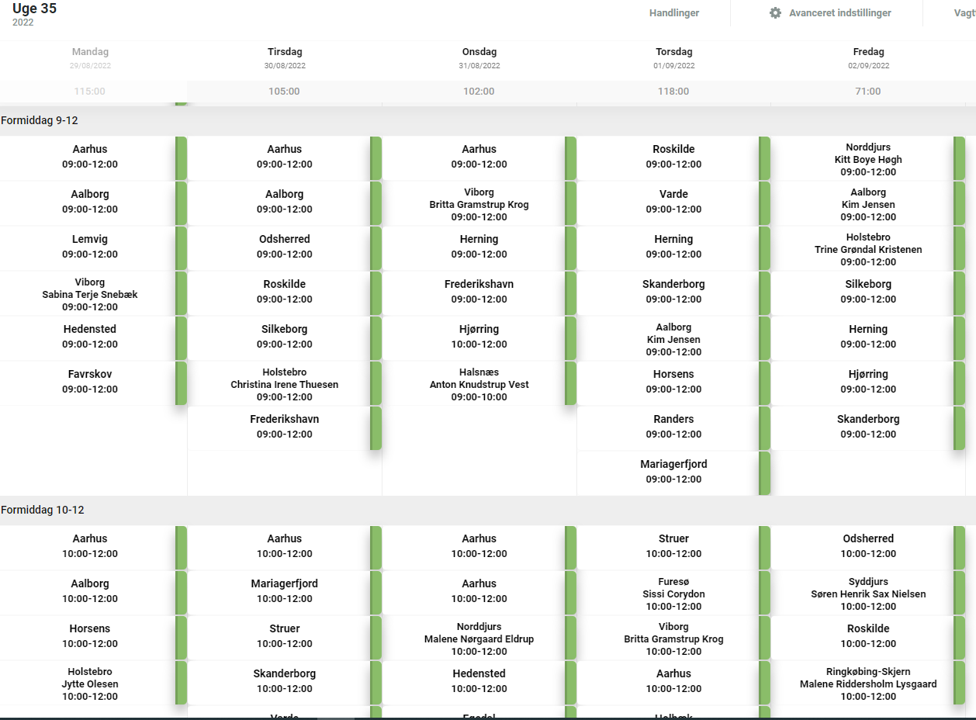Viewport: 976px width, 720px height.
Task: Collapse the Formiddag 10-12 section header
Action: pyautogui.click(x=42, y=510)
